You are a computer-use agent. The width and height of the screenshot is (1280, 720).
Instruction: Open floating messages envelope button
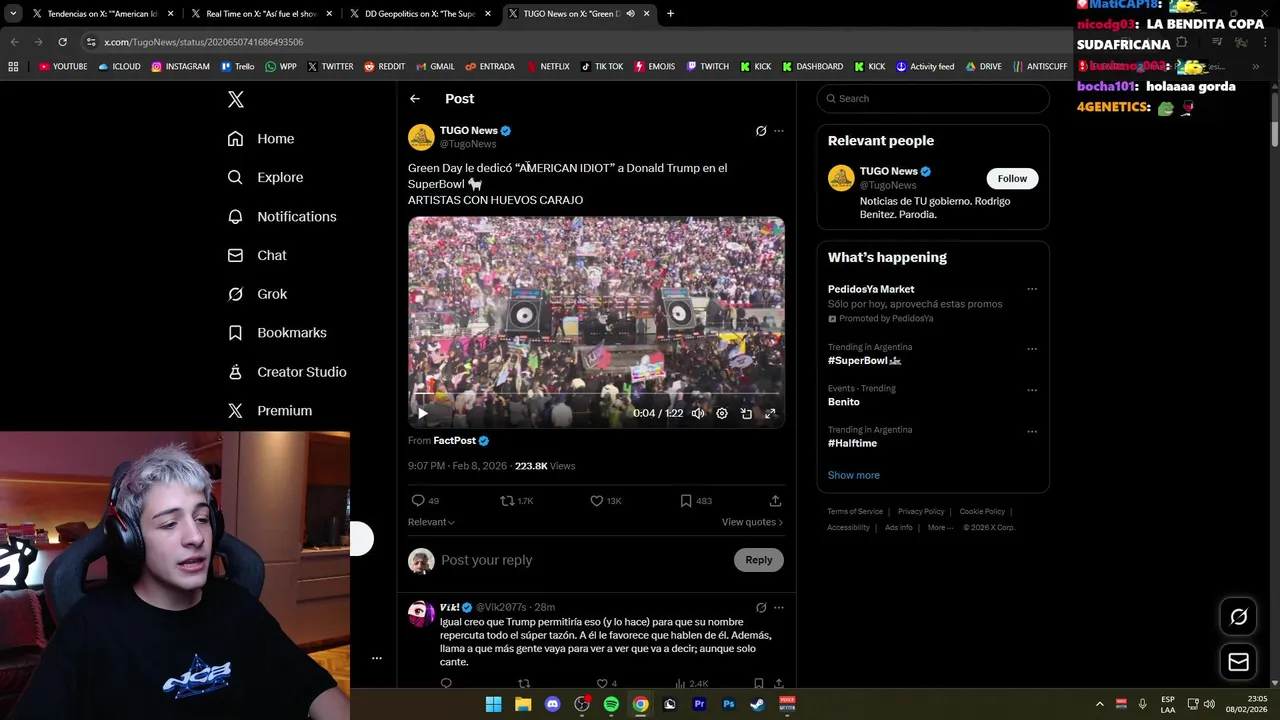coord(1238,662)
